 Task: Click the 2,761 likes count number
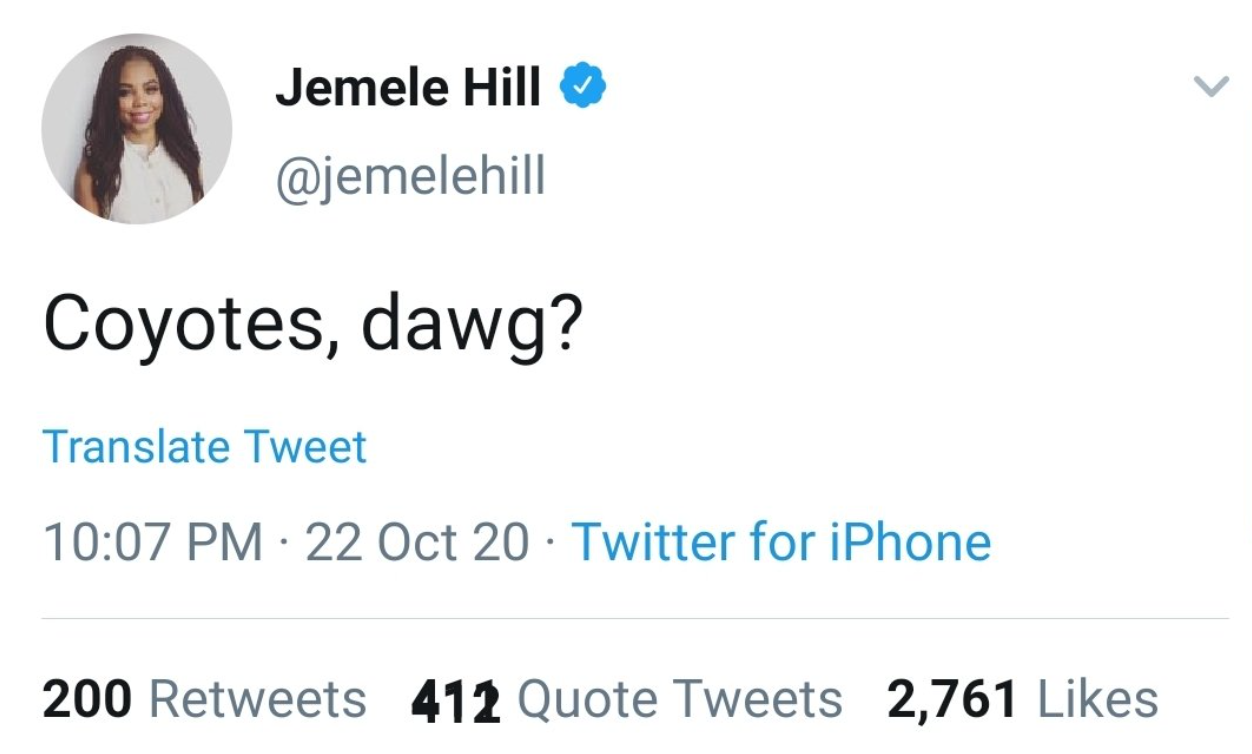[951, 699]
